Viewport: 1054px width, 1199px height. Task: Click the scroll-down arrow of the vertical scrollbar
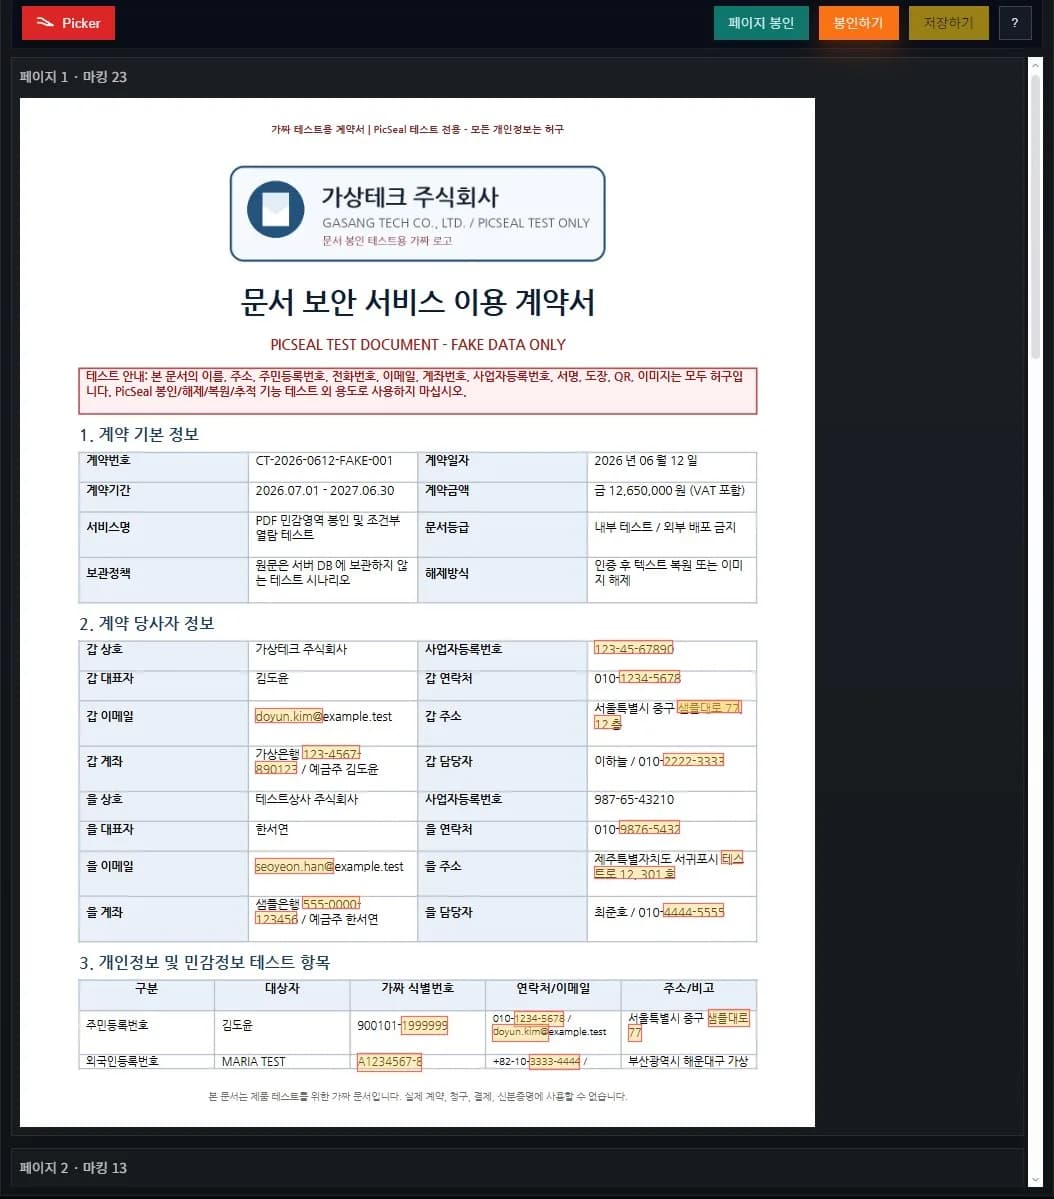tap(1035, 1181)
